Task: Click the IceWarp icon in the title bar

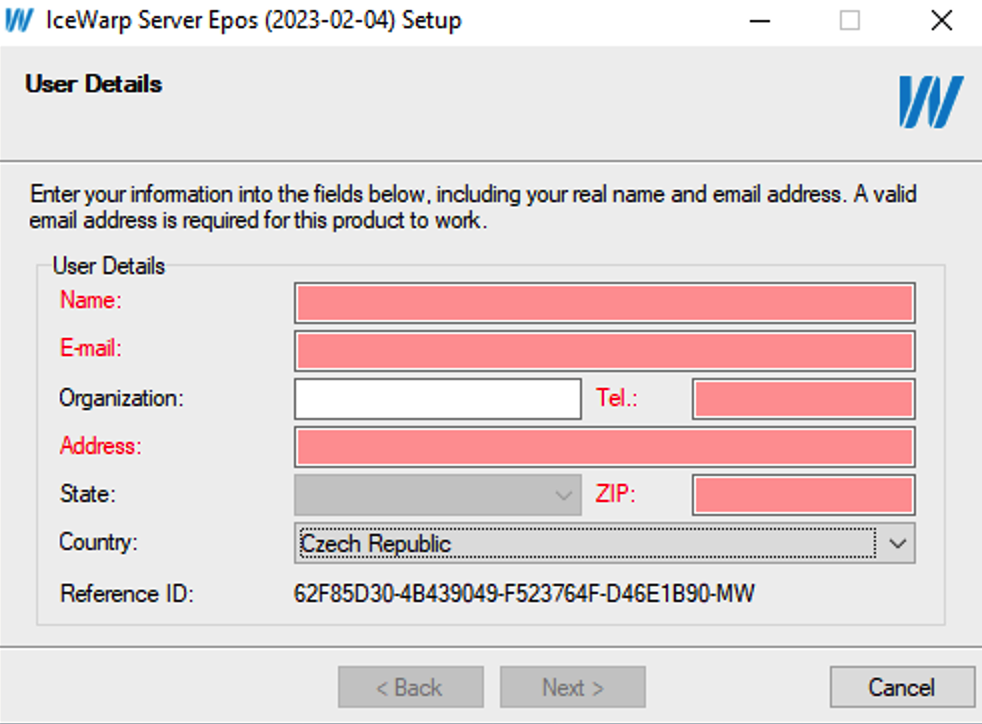Action: pos(19,20)
